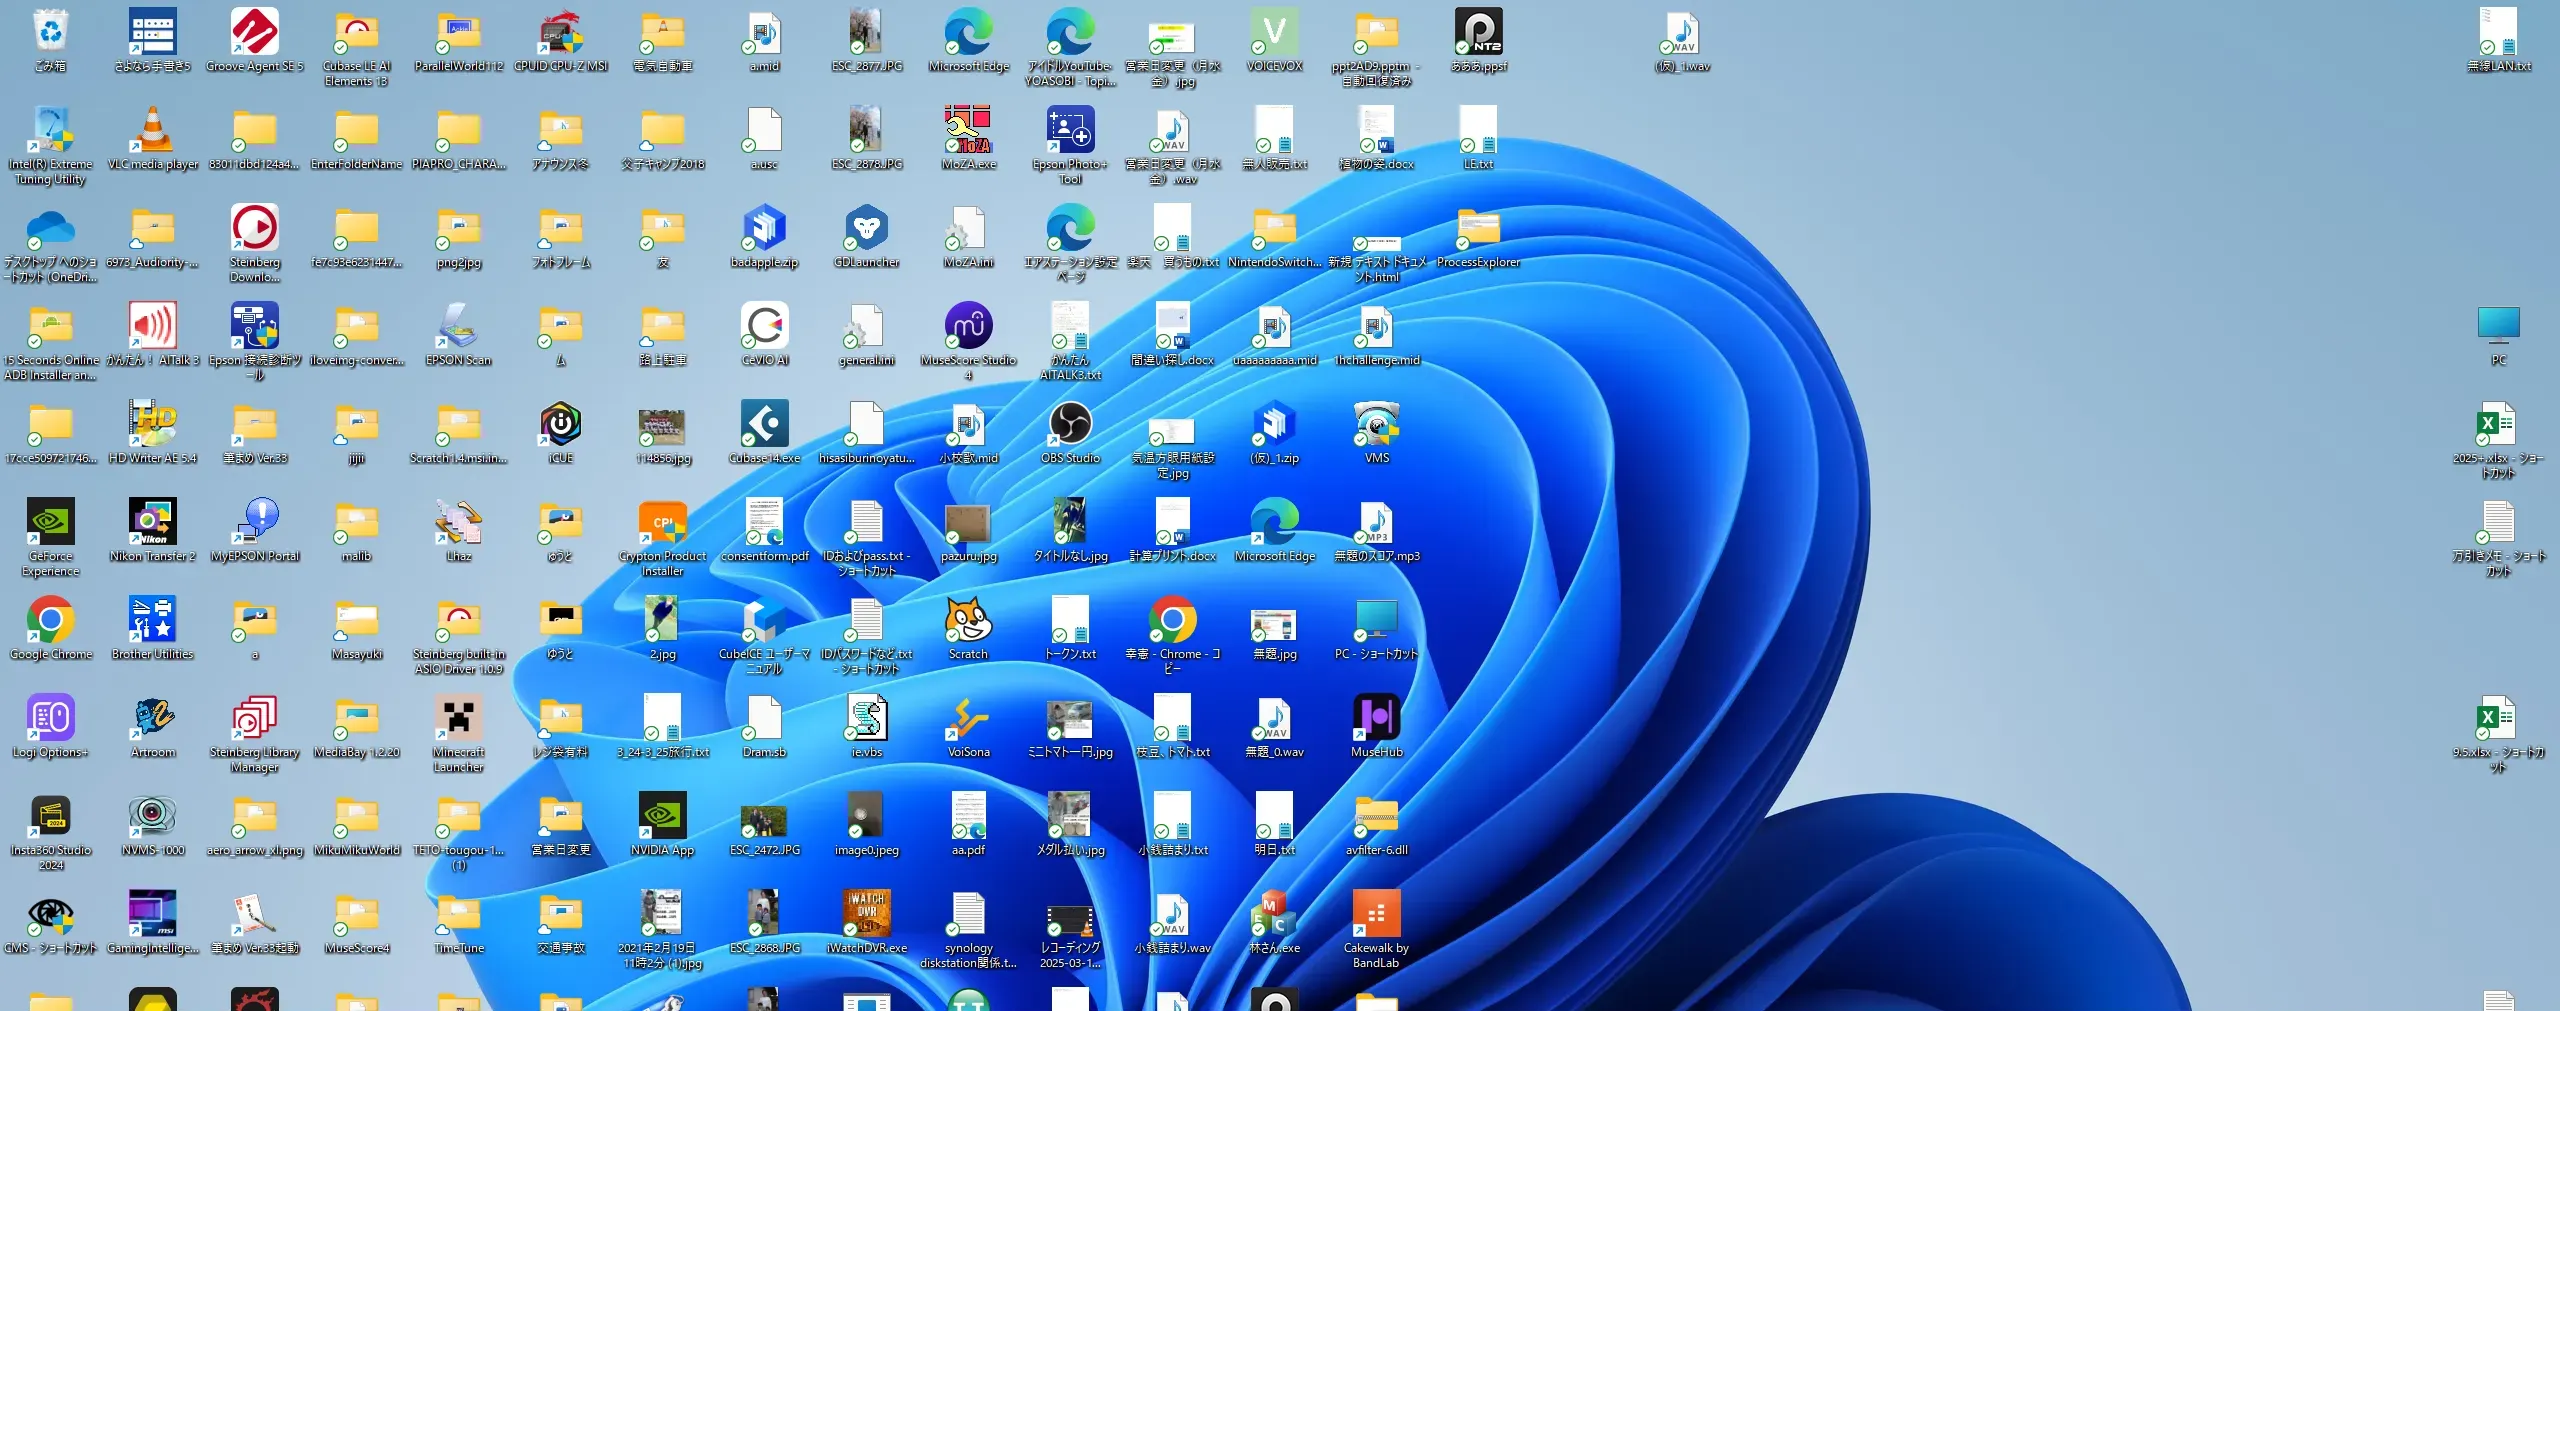Viewport: 2560px width, 1440px height.
Task: Select the CeVIO AI icon
Action: click(x=765, y=326)
